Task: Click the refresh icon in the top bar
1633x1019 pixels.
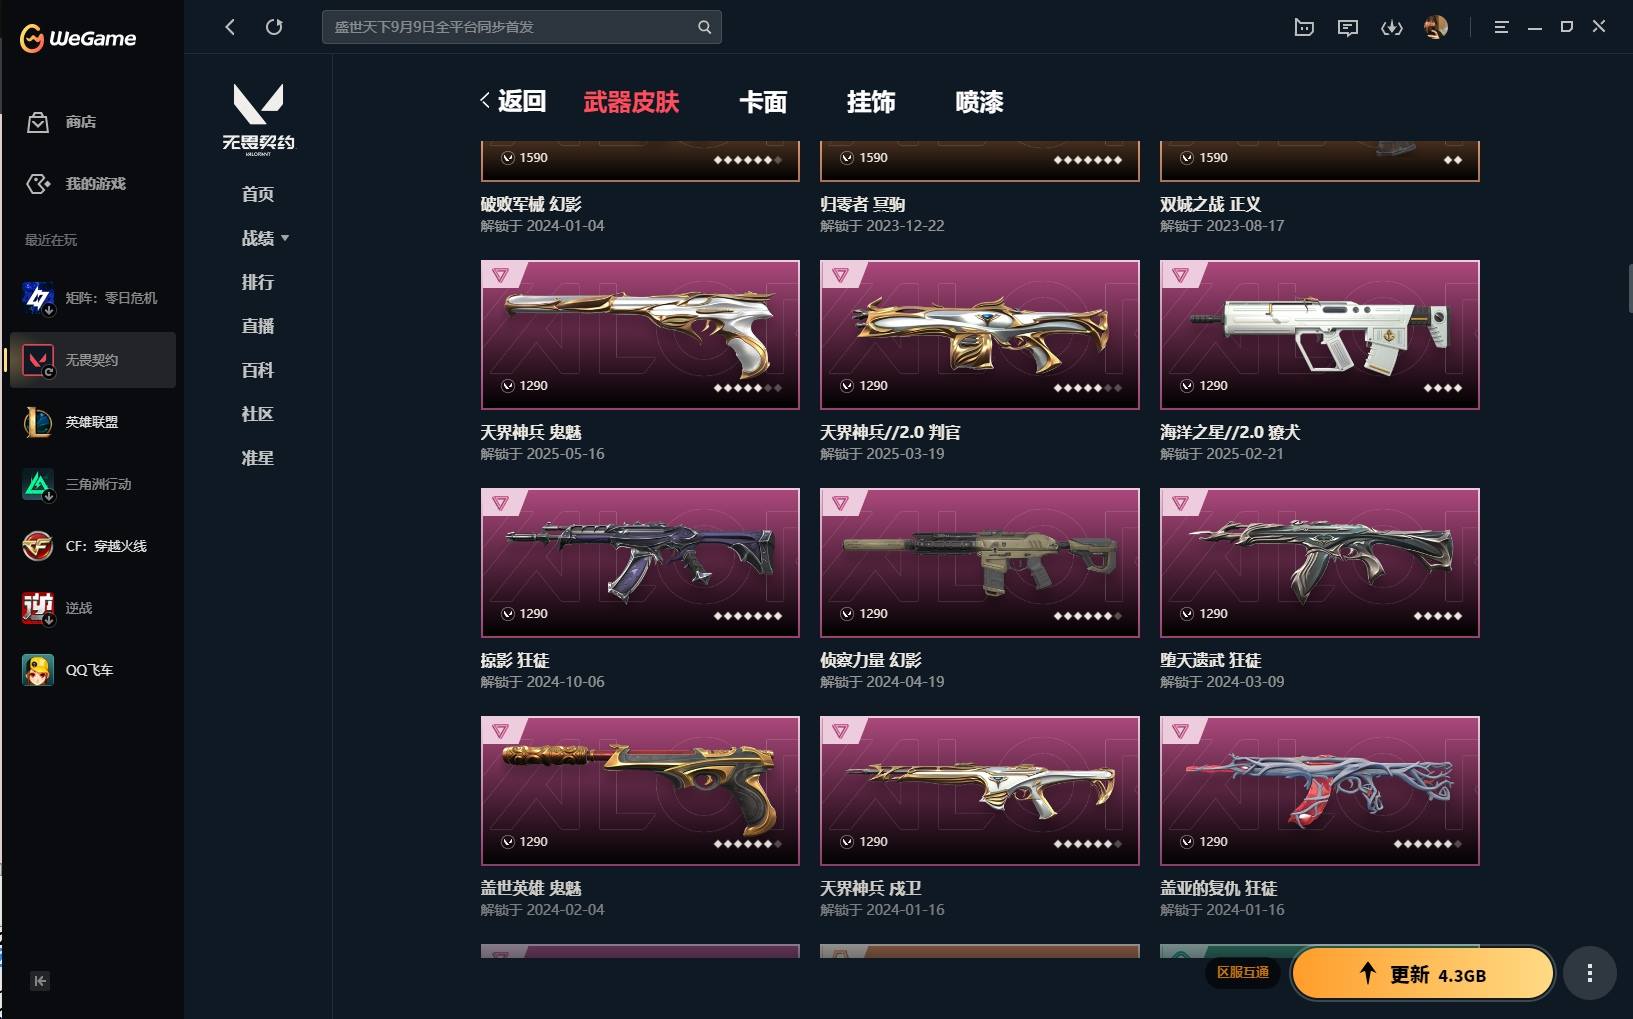Action: pyautogui.click(x=274, y=27)
